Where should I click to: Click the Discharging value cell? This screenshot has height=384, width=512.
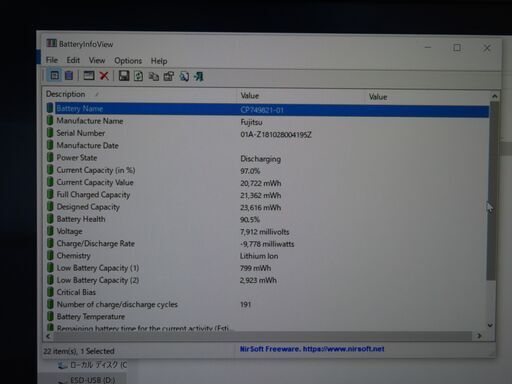click(261, 159)
